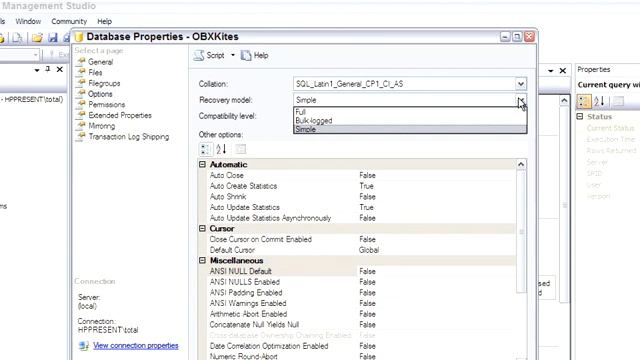Open the Community menu
The height and width of the screenshot is (360, 640).
coord(69,21)
